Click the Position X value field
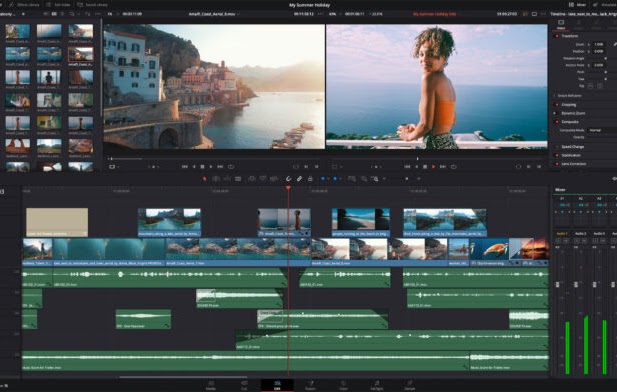617x392 pixels. (x=599, y=52)
